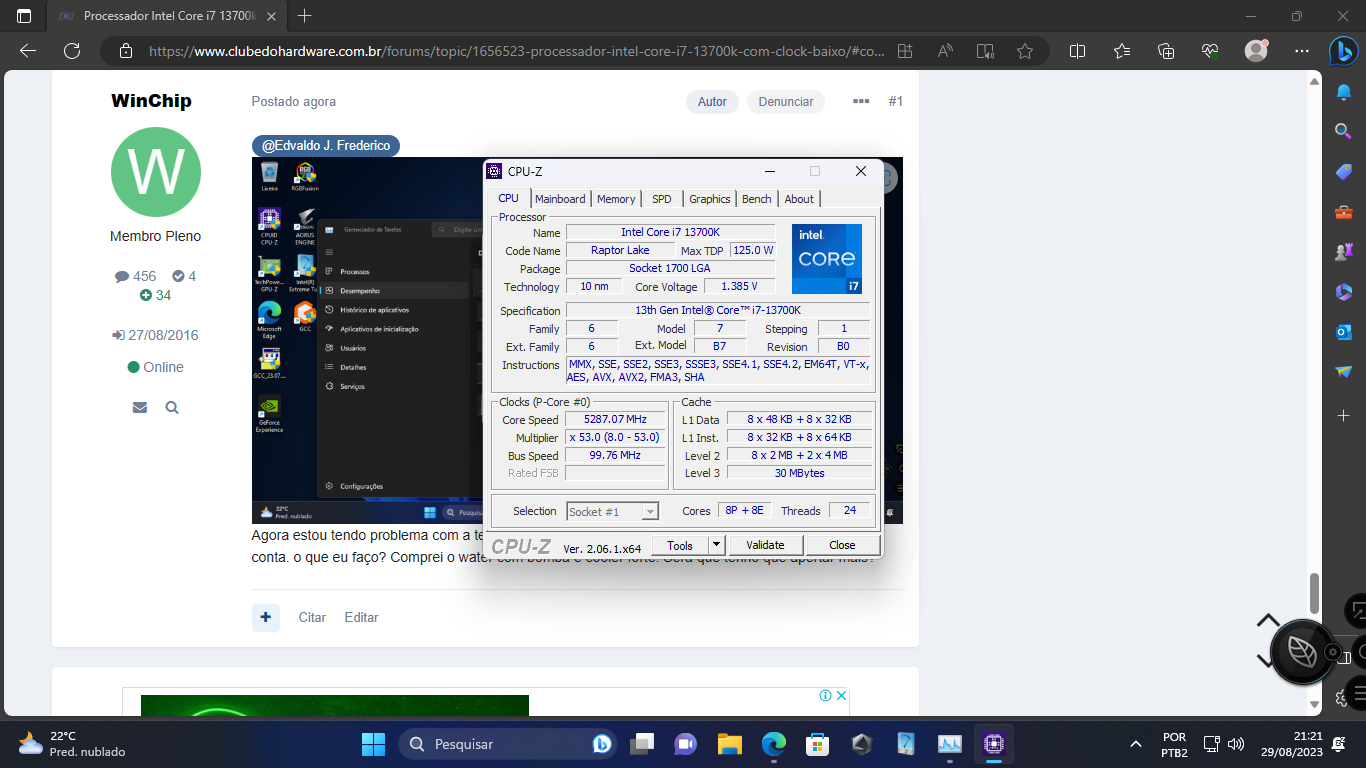Screen dimensions: 1366x768
Task: Click the Validate button in CPU-Z
Action: 765,545
